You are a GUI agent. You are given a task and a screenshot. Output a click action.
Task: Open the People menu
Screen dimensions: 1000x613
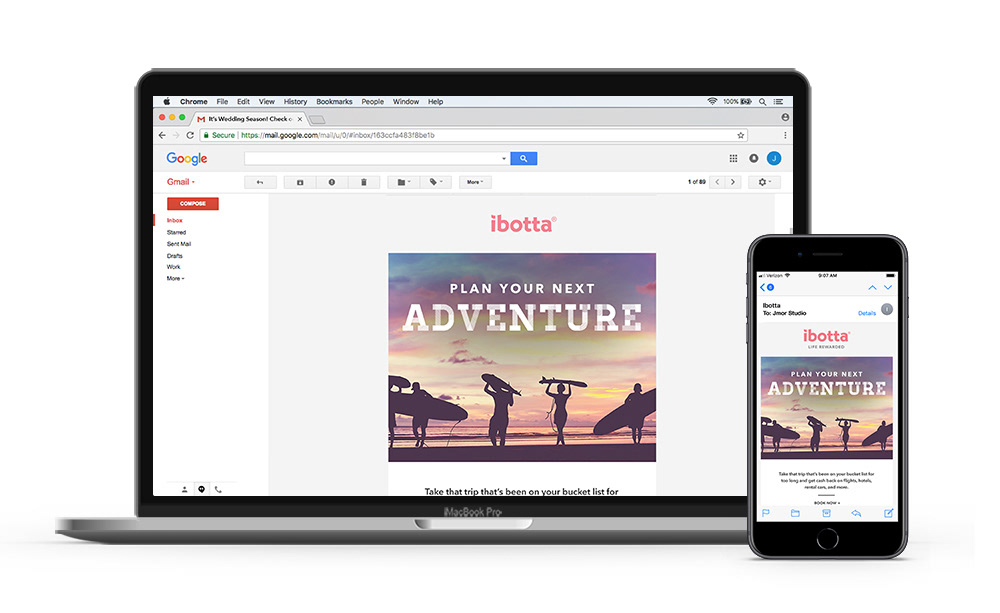(x=372, y=102)
